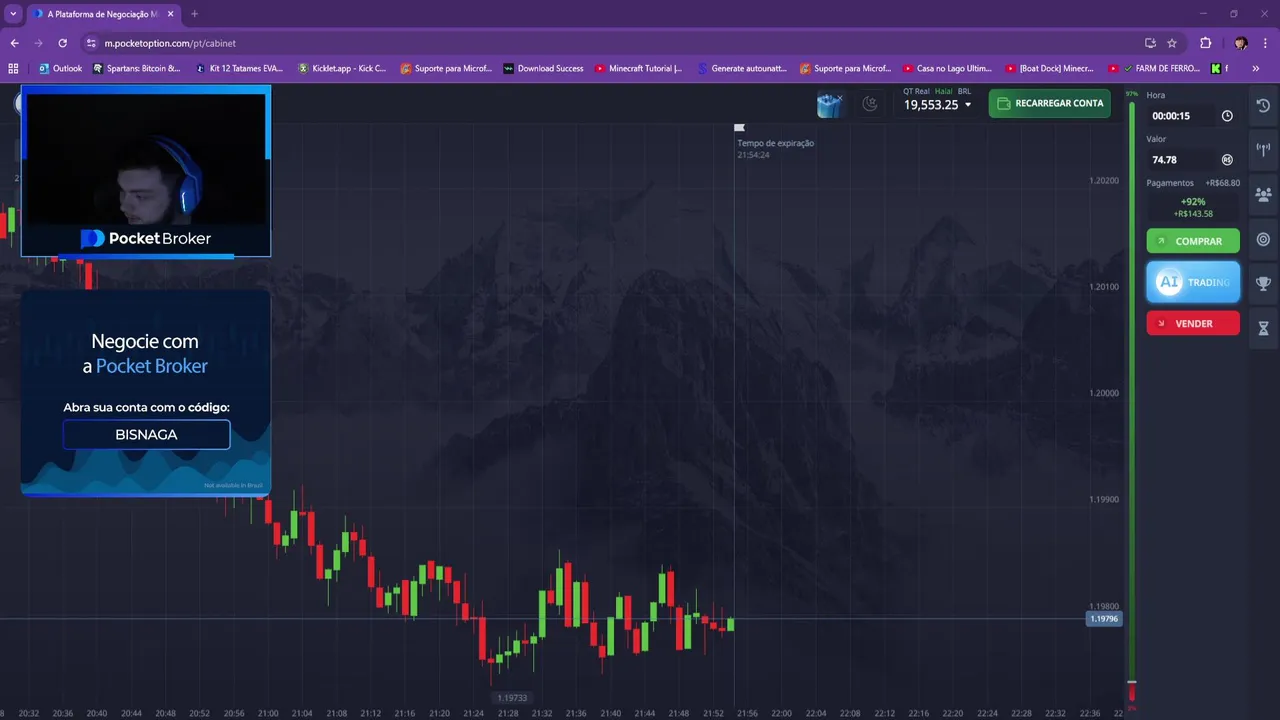This screenshot has height=720, width=1280.
Task: Click the webcam Pocket Broker overlay
Action: click(146, 171)
